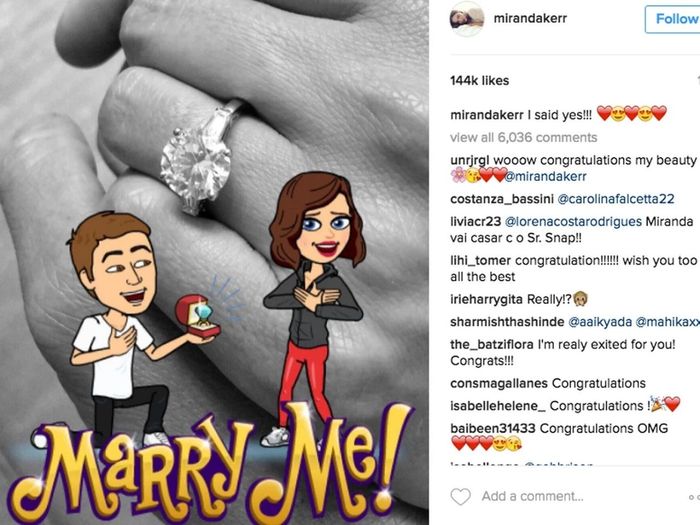Open irieharrygita commenter profile
This screenshot has width=700, height=525.
click(486, 299)
